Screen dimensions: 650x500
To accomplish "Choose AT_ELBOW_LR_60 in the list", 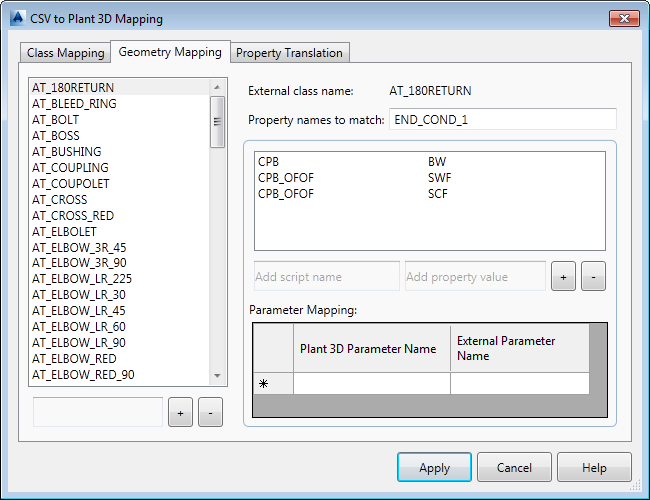I will [120, 327].
